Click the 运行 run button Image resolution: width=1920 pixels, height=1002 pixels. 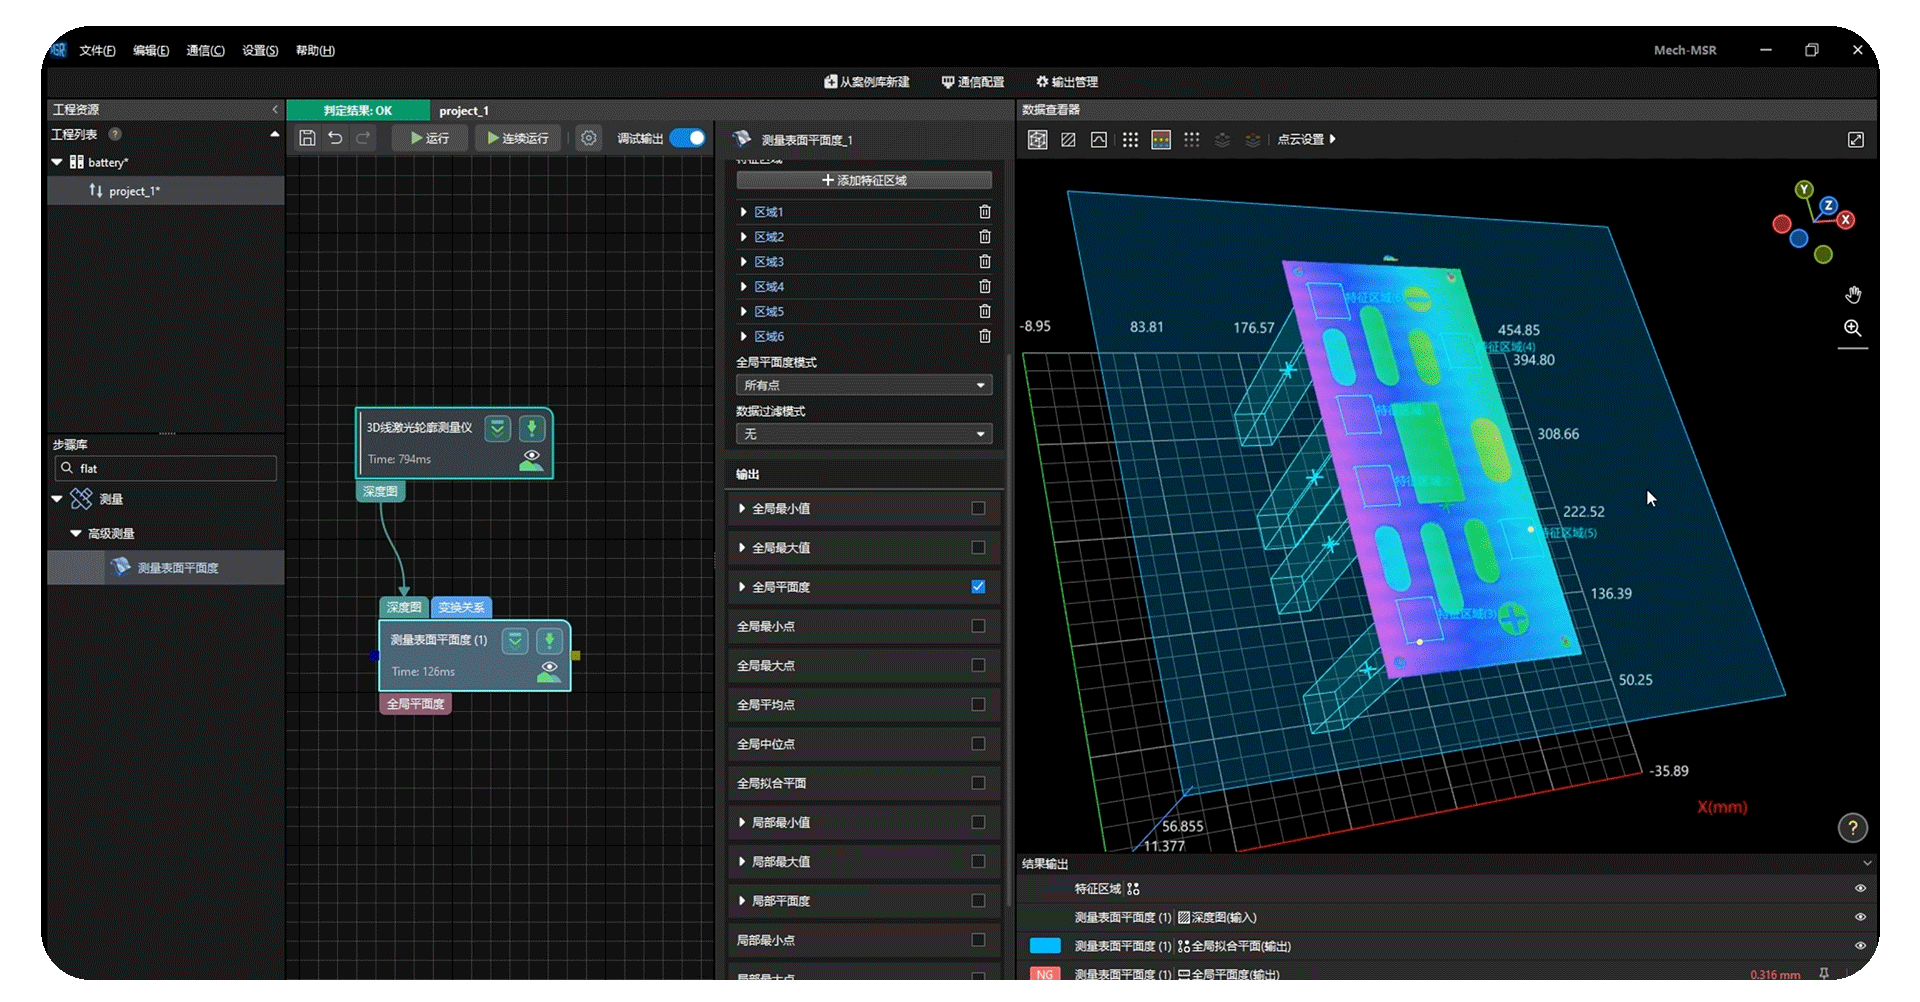pyautogui.click(x=430, y=138)
